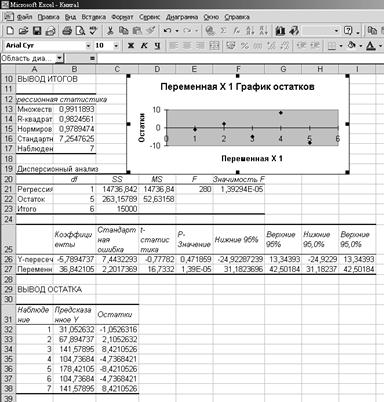Toggle Italic formatting (К)

144,45
